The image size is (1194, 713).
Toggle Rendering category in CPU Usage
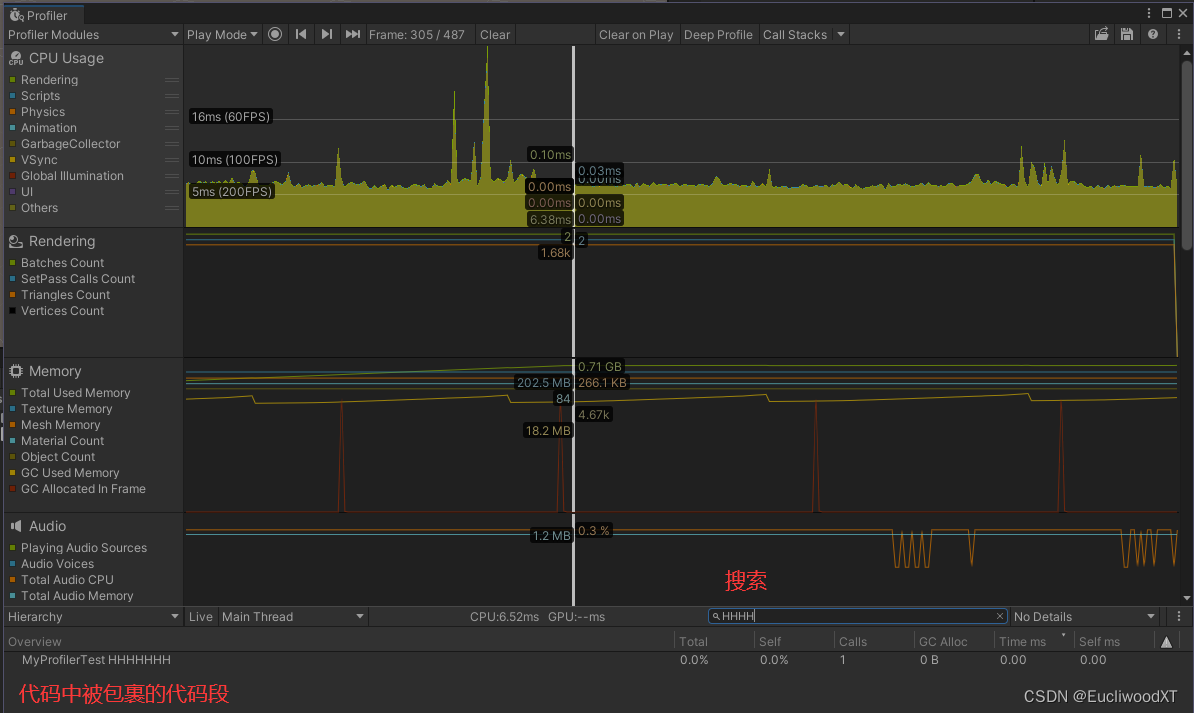[13, 80]
